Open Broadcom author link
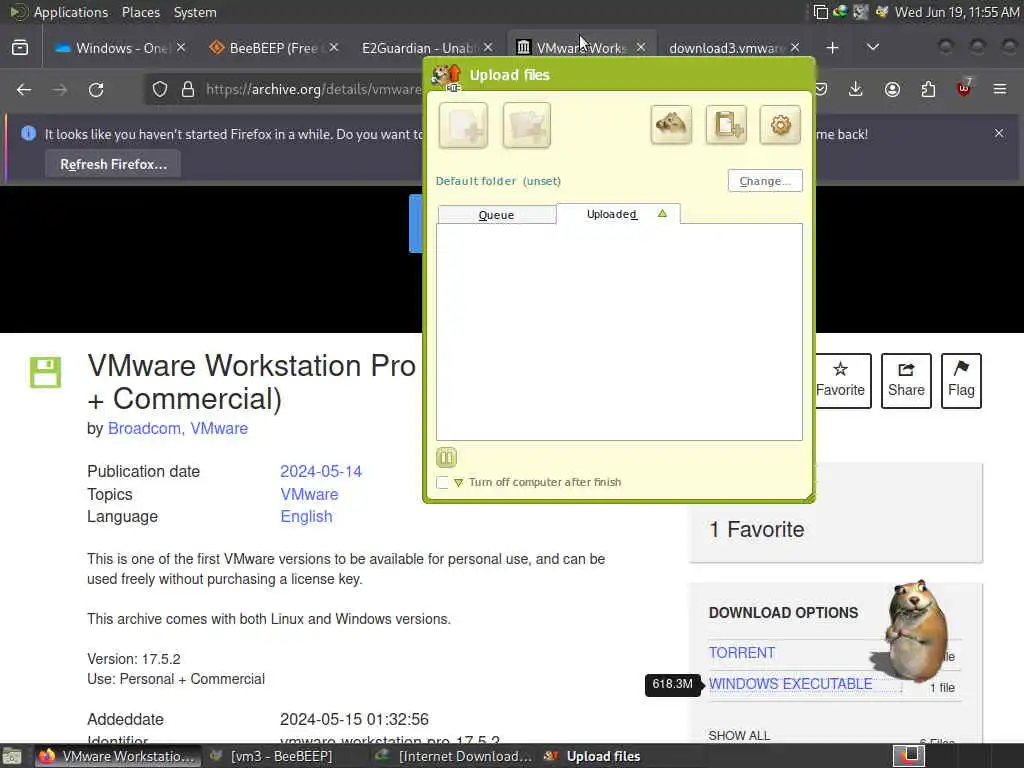Image resolution: width=1024 pixels, height=768 pixels. [x=144, y=428]
